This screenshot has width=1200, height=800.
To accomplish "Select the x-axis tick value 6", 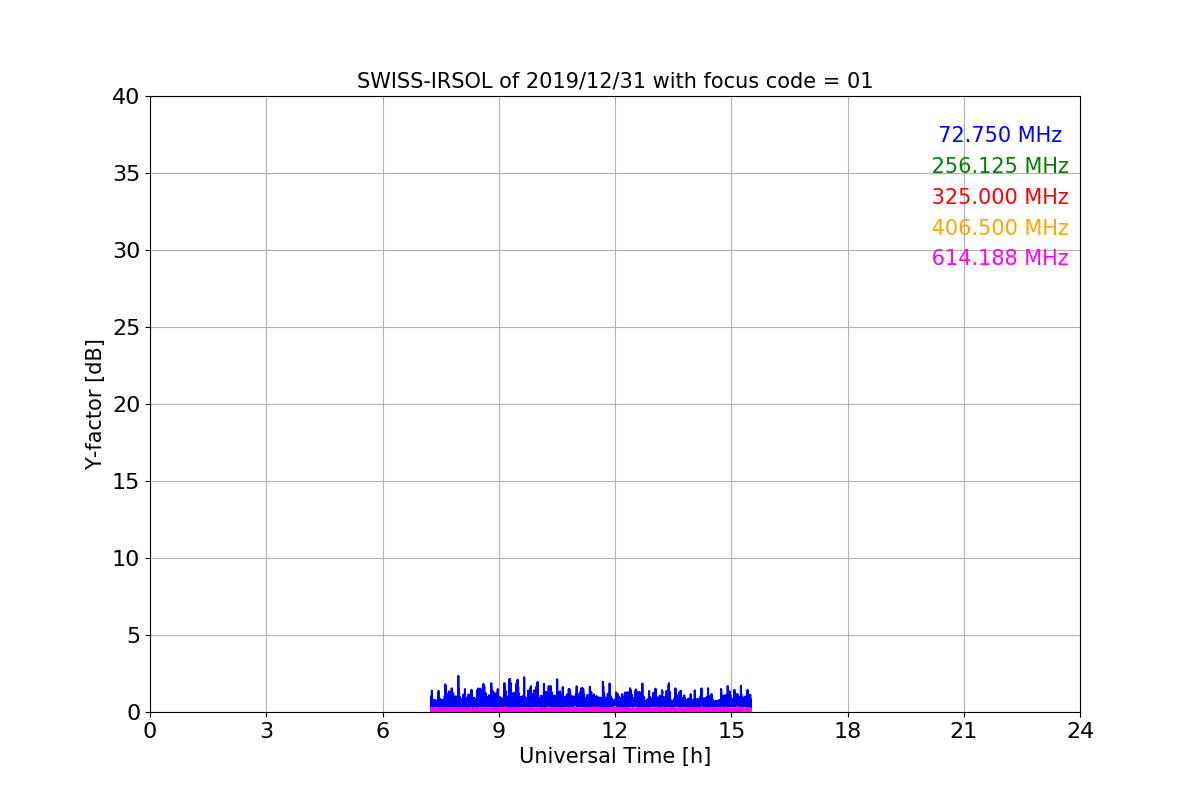I will tap(383, 731).
